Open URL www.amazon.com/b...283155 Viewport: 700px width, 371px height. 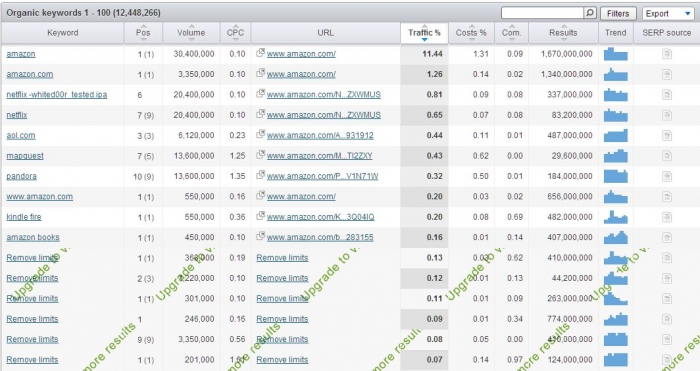tap(320, 238)
